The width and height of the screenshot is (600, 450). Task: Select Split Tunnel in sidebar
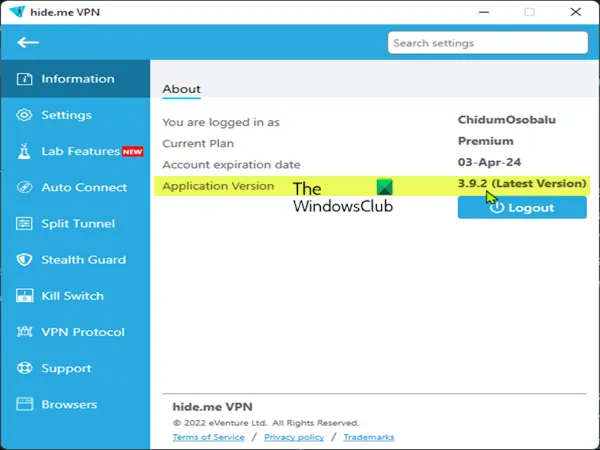point(75,223)
